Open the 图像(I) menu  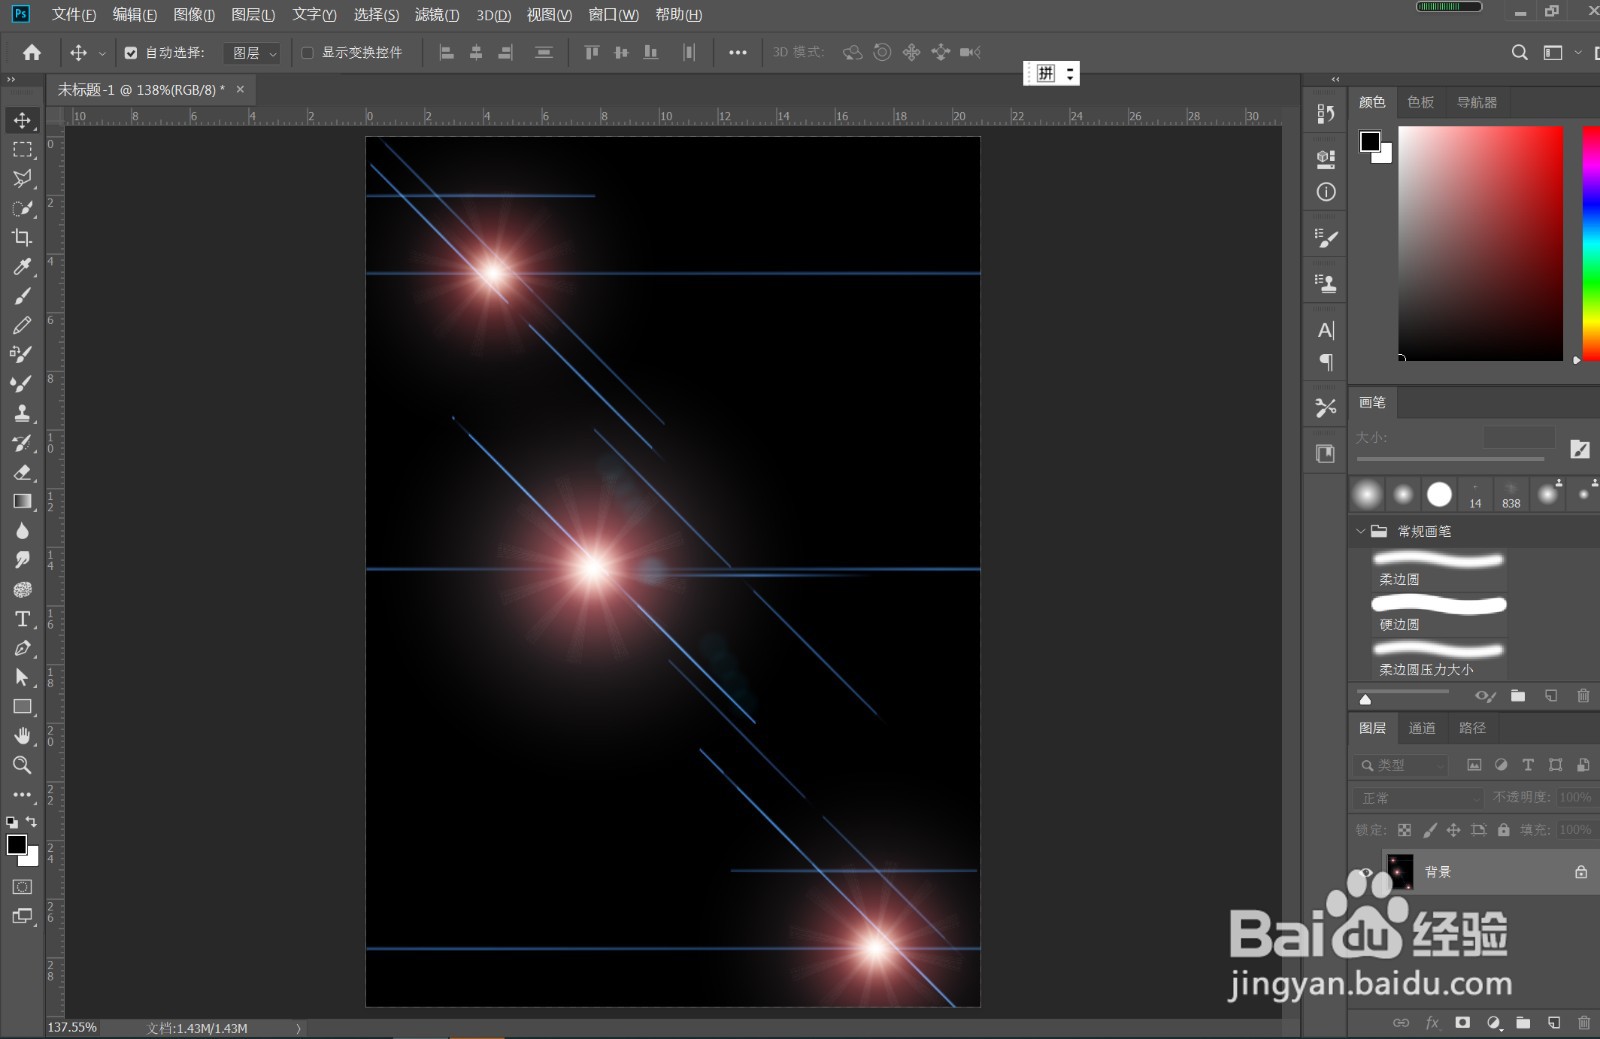point(194,15)
